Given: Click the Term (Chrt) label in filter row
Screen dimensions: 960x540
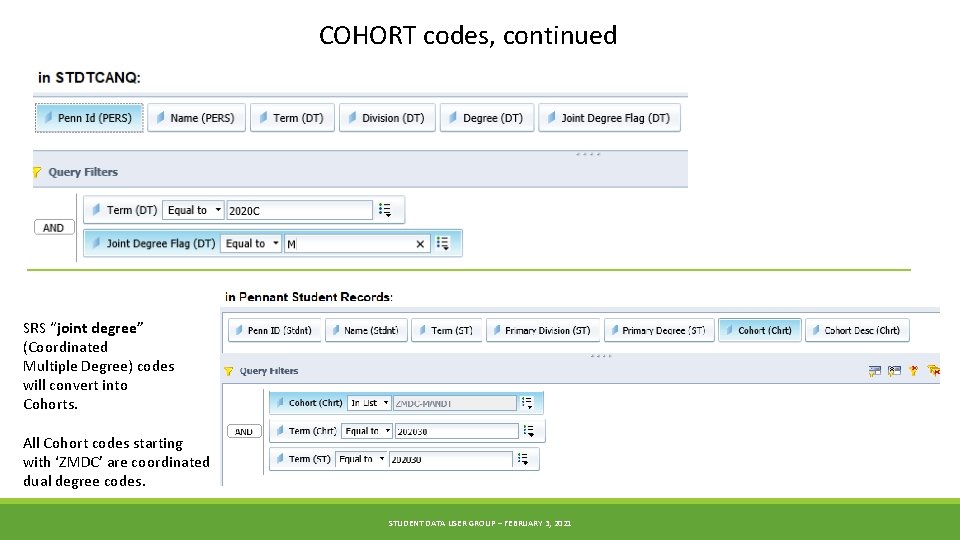Looking at the screenshot, I should tap(312, 431).
